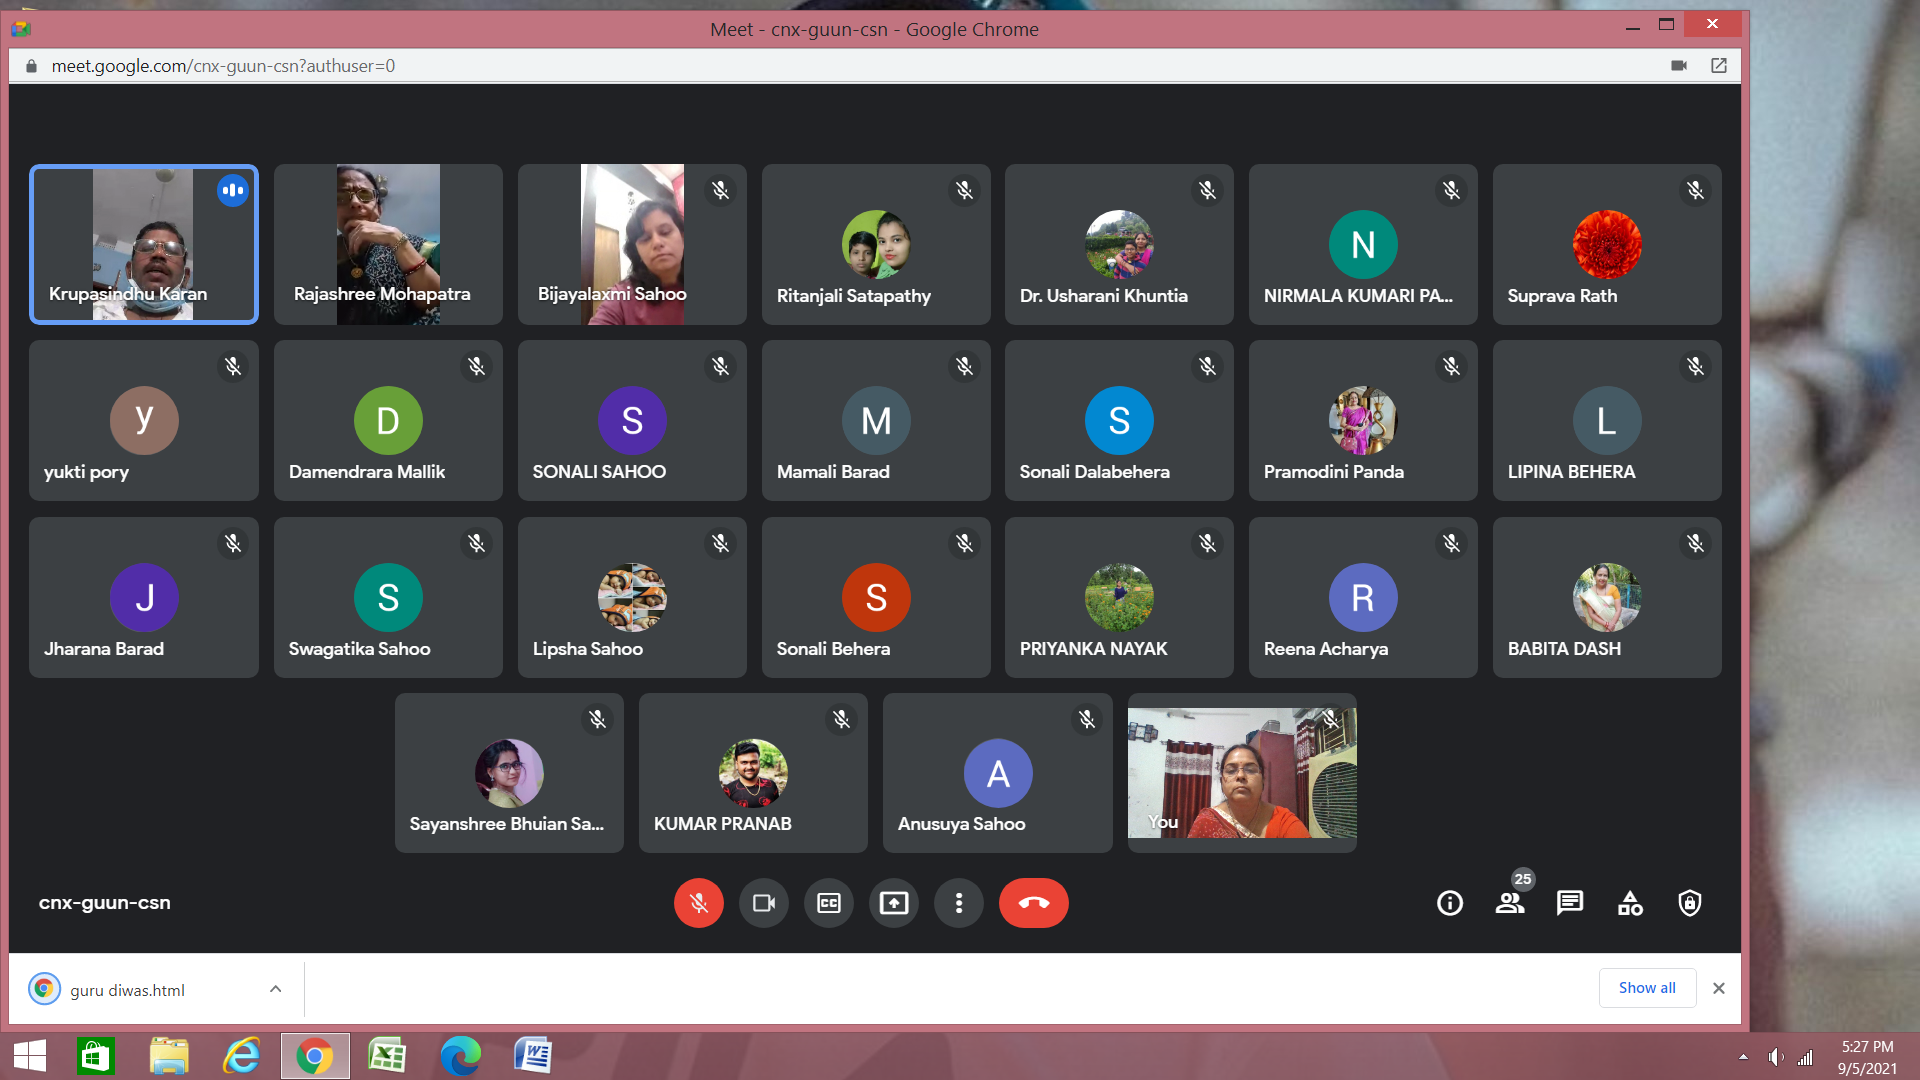1920x1080 pixels.
Task: Show the participants list with 25 badge
Action: tap(1510, 903)
